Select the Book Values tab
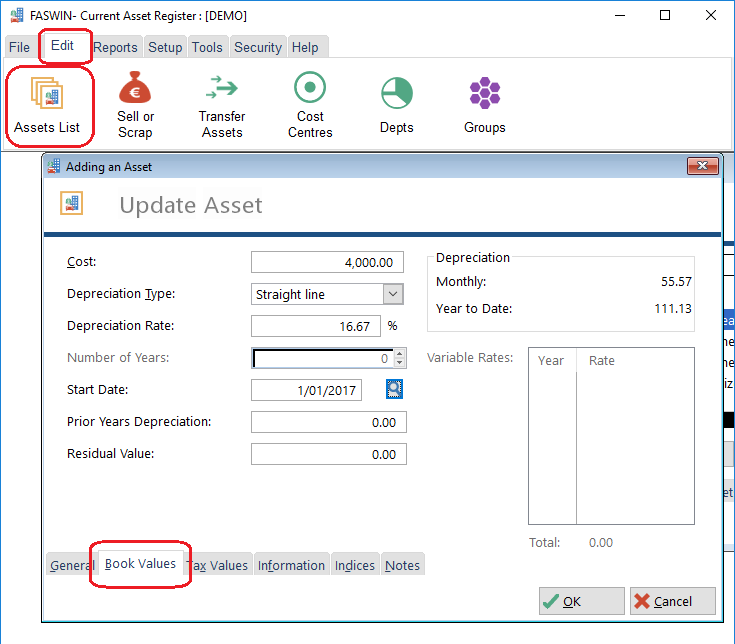The width and height of the screenshot is (735, 644). 141,563
